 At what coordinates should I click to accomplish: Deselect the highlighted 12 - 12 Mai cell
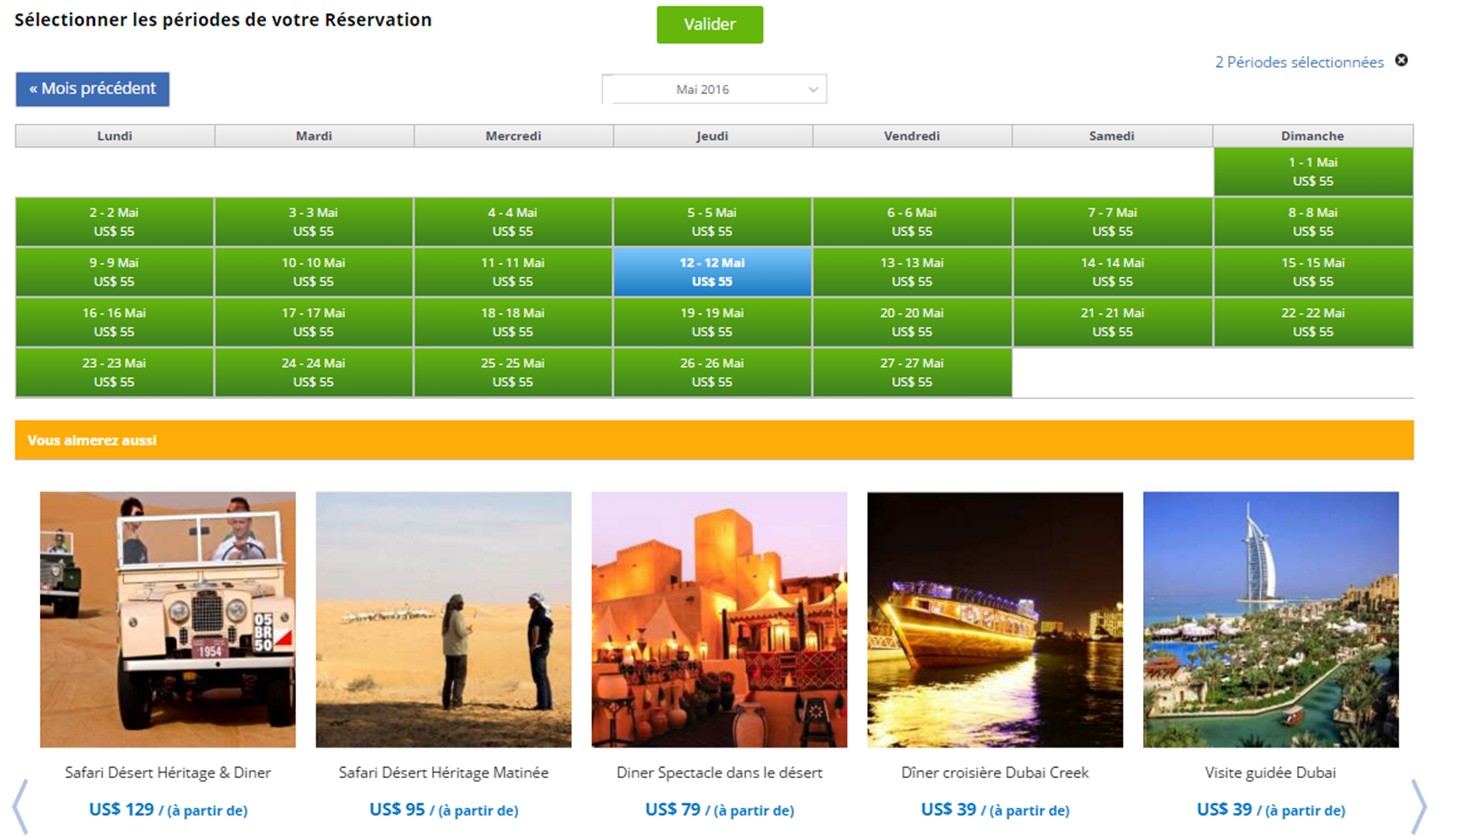pyautogui.click(x=712, y=272)
